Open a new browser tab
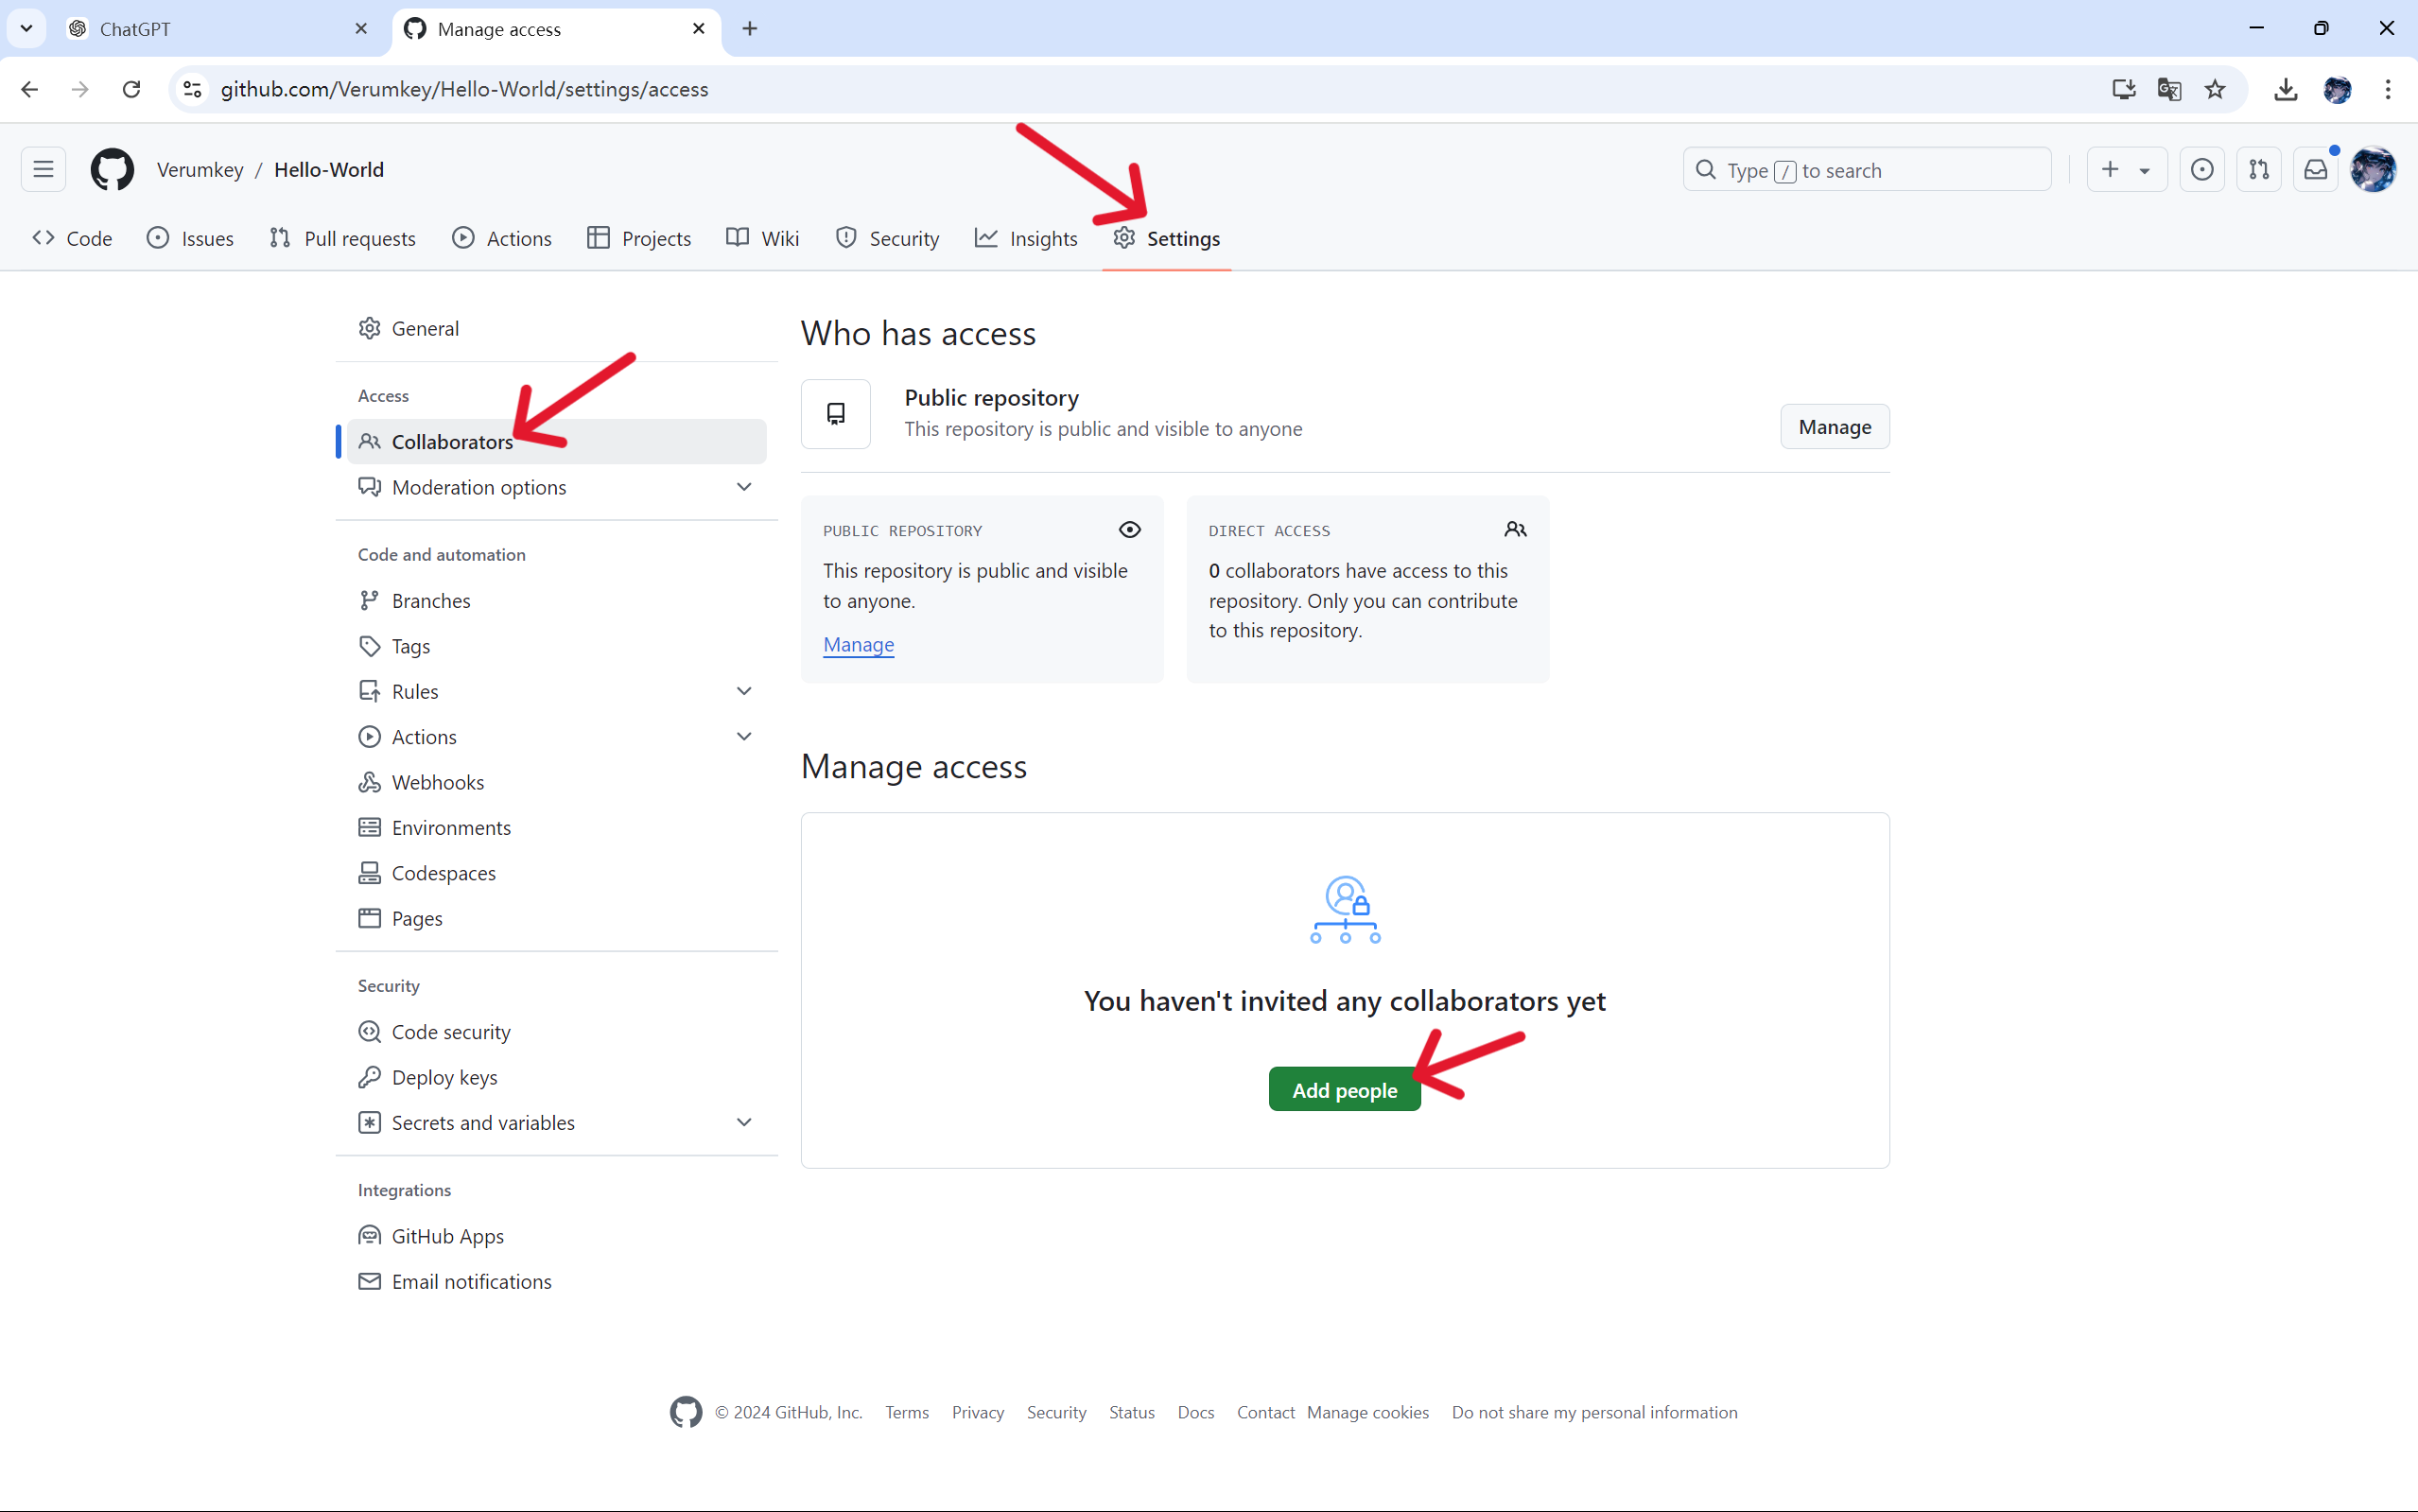The width and height of the screenshot is (2418, 1512). pos(750,29)
